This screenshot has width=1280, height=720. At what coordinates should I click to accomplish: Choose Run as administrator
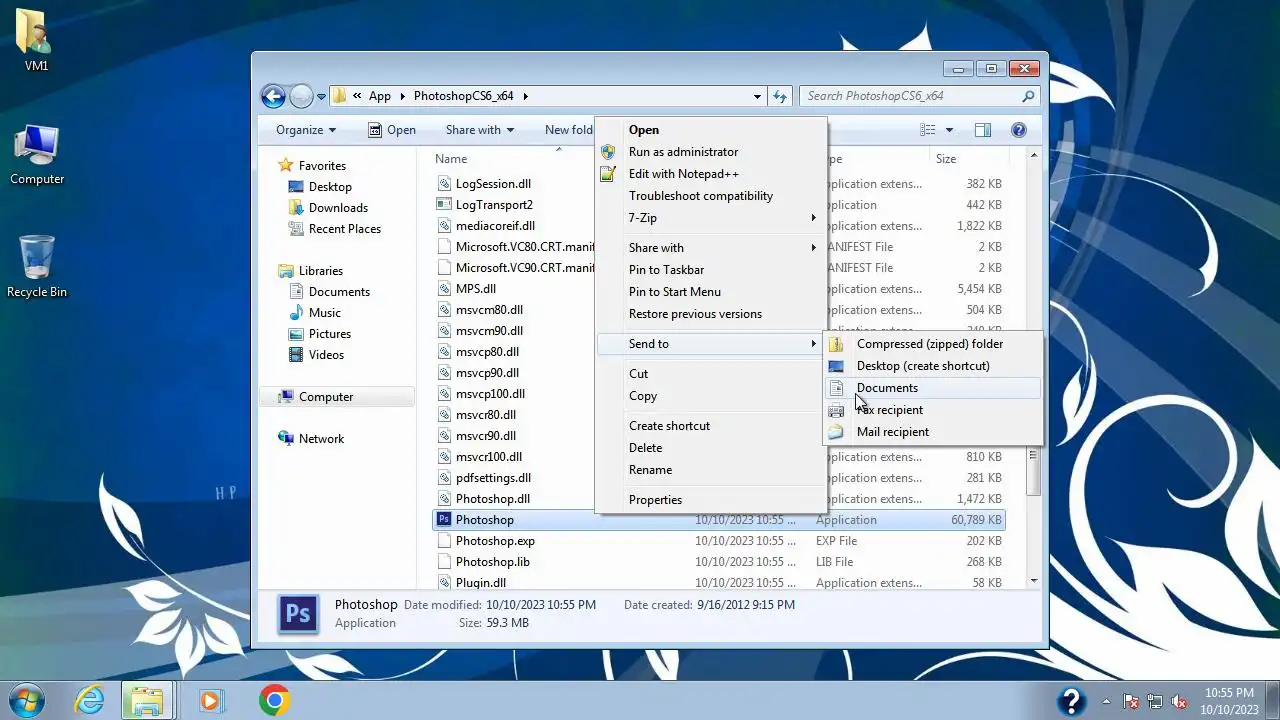pyautogui.click(x=683, y=152)
